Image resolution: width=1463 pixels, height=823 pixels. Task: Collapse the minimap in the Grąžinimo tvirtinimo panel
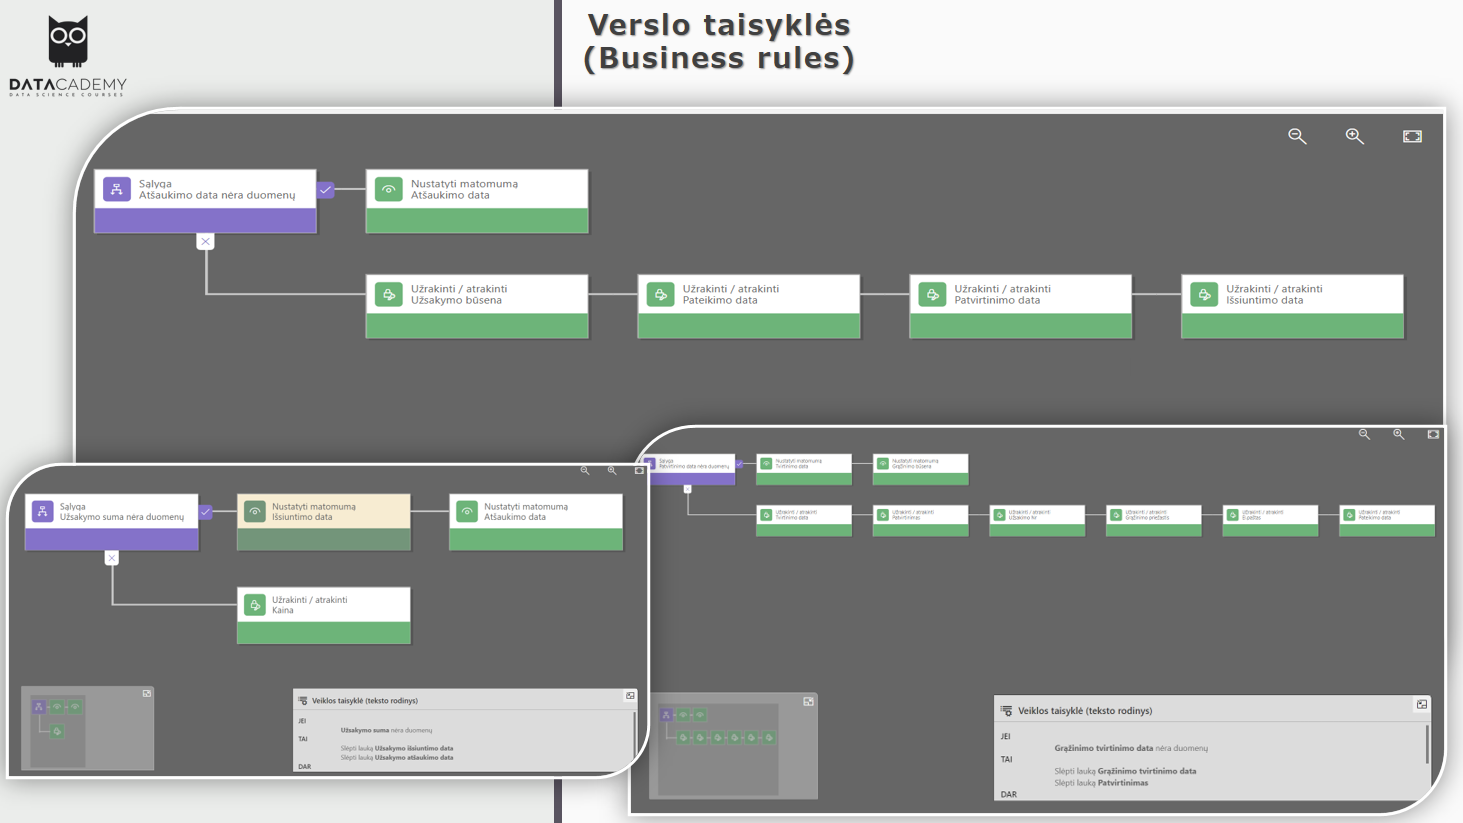[808, 702]
